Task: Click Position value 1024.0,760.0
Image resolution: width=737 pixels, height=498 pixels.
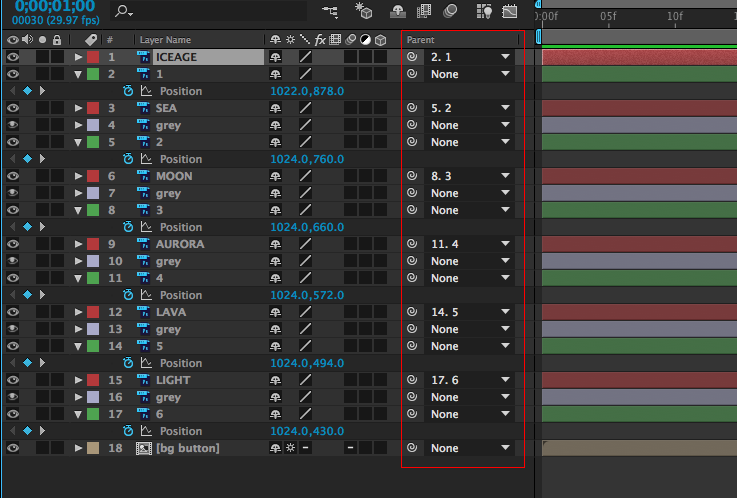Action: point(307,159)
